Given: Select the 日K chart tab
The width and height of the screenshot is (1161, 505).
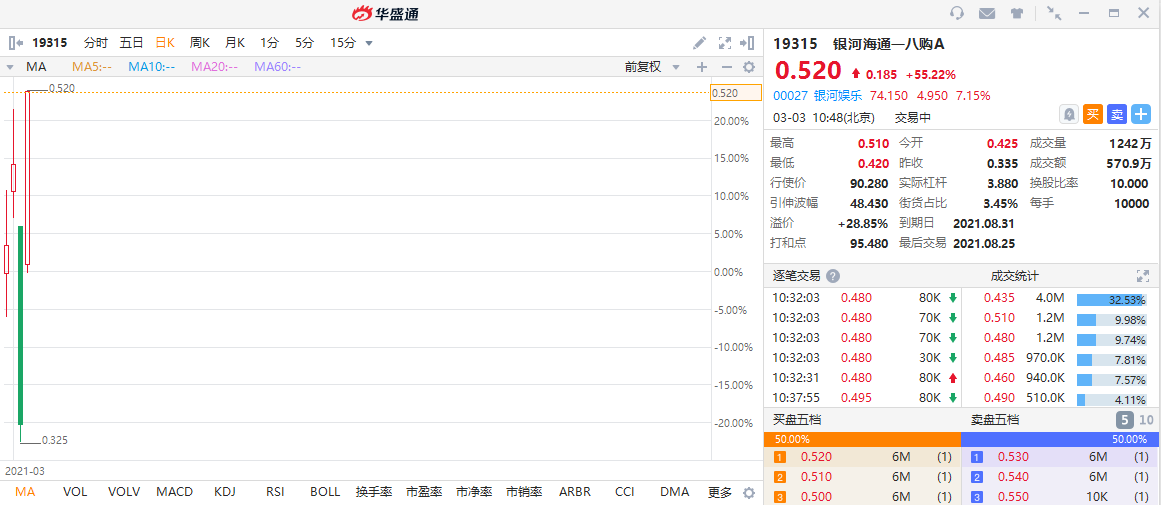Looking at the screenshot, I should pyautogui.click(x=164, y=43).
